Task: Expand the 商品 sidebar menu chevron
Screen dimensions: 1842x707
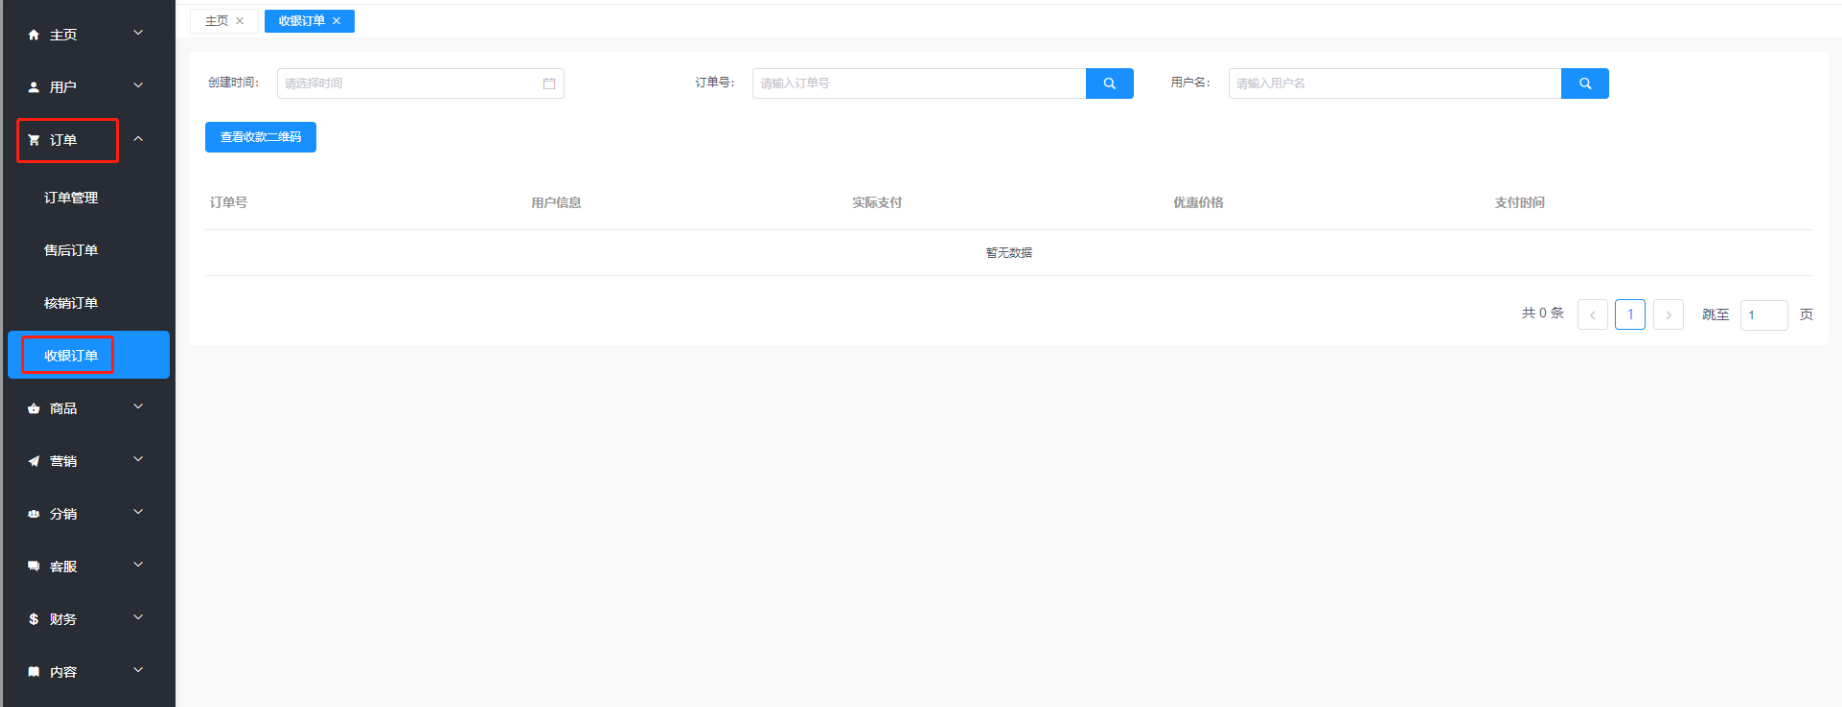Action: click(138, 407)
